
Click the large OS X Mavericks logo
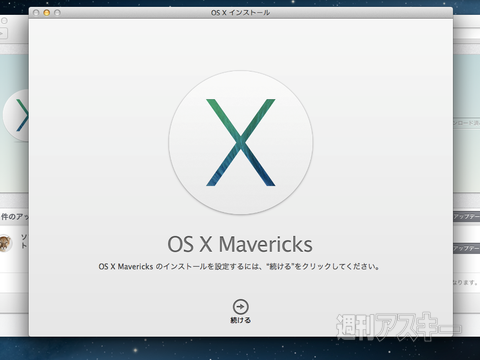[x=241, y=142]
